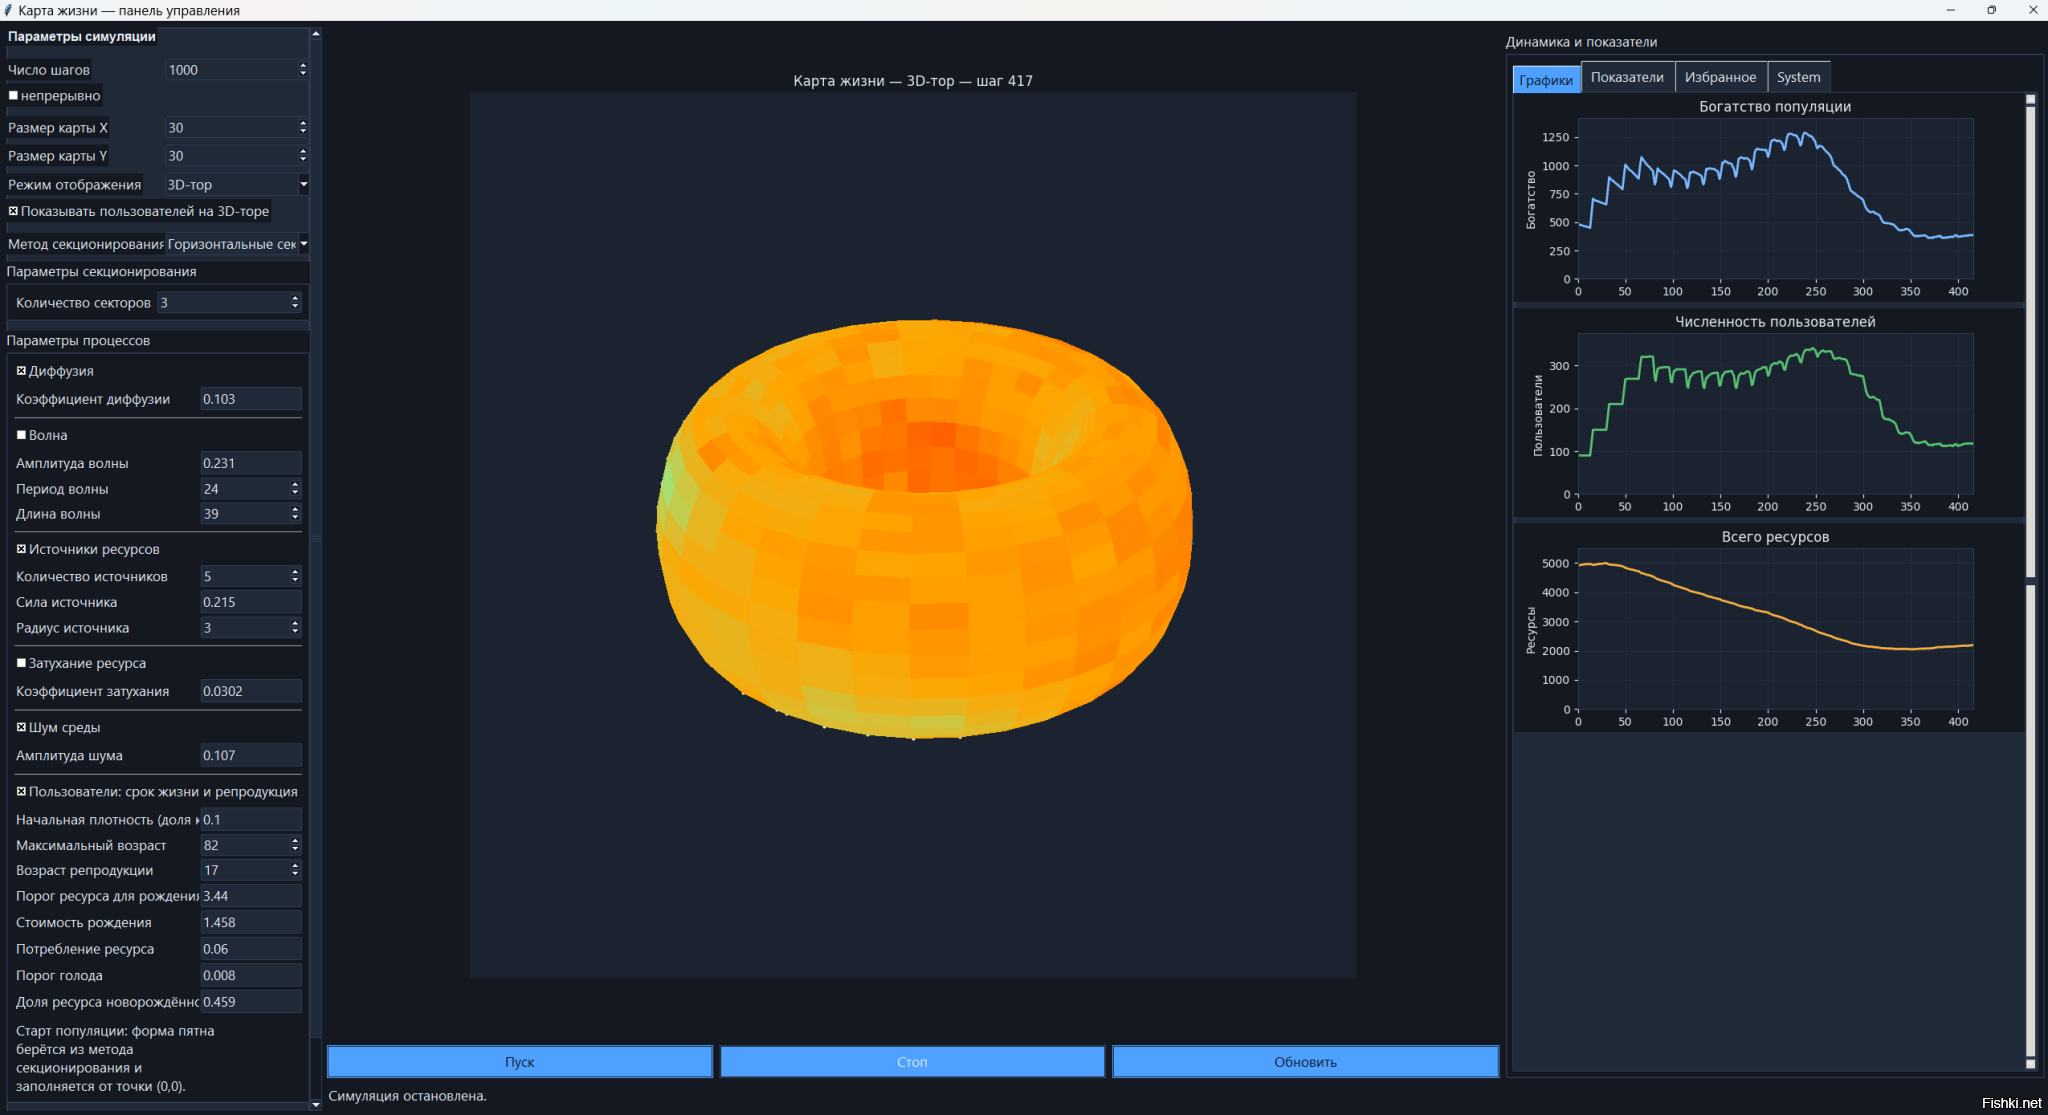Click the charts panel vertical scrollbar
2048x1115 pixels.
coord(2030,340)
